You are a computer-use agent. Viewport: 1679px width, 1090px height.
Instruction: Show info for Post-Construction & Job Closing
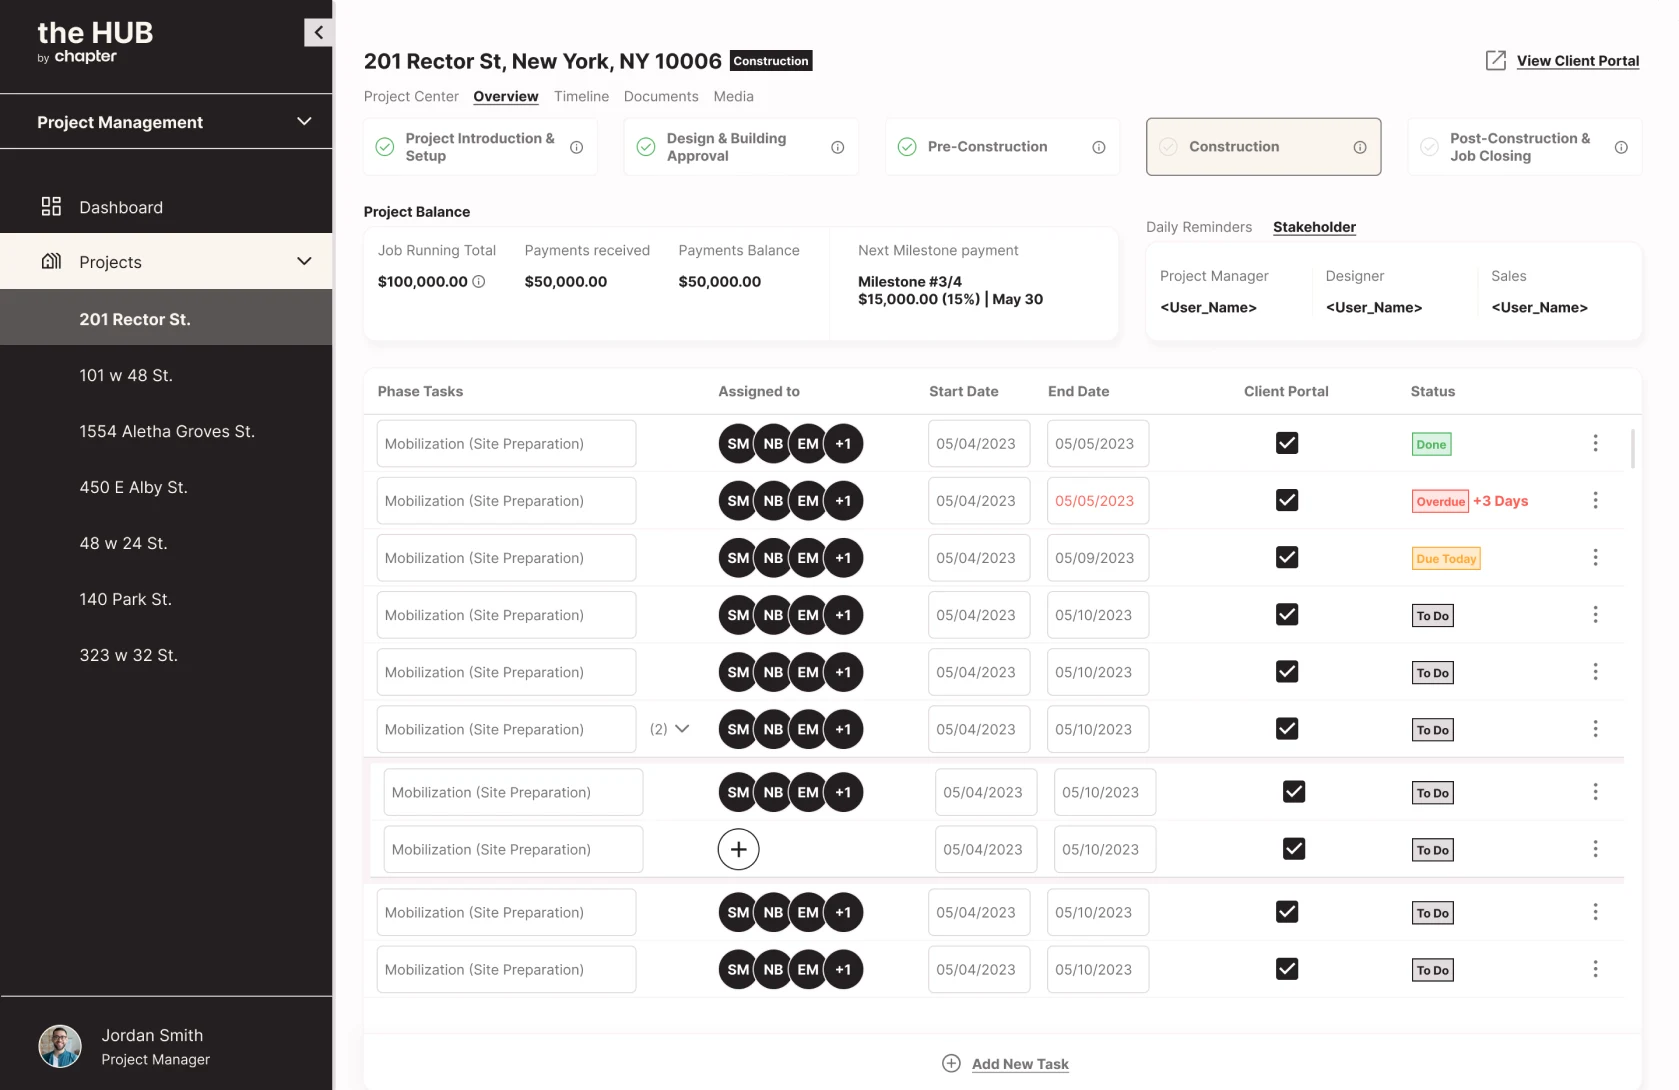[1621, 147]
